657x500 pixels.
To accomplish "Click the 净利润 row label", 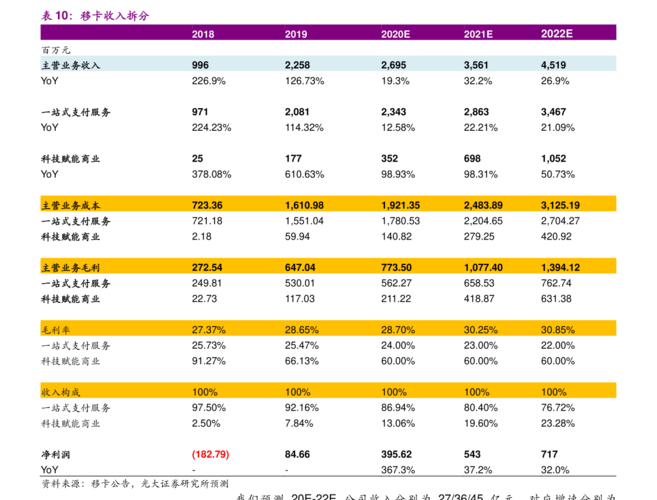I will click(x=54, y=454).
